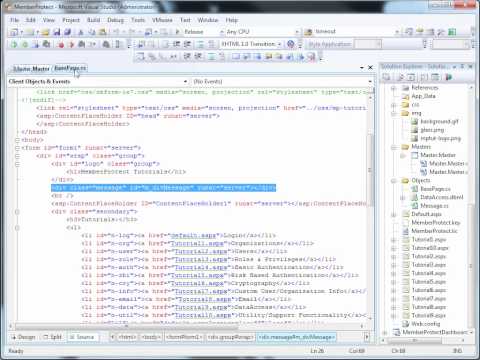Collapse the Objects folder node
Image resolution: width=480 pixels, height=360 pixels.
(x=394, y=181)
